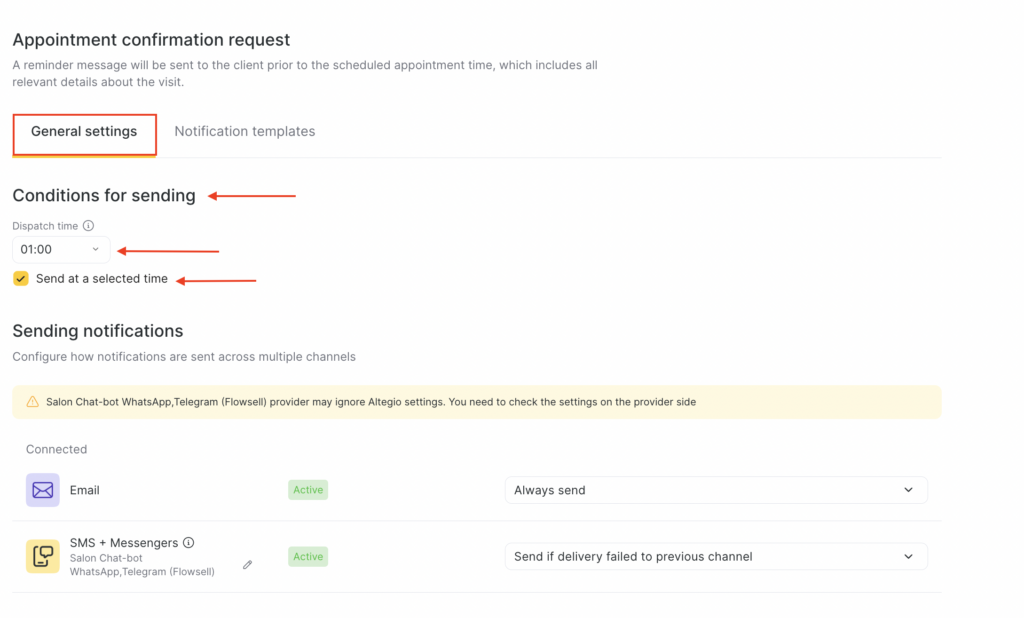Open the Always send dropdown for Email
This screenshot has height=618, width=1024.
click(x=716, y=490)
